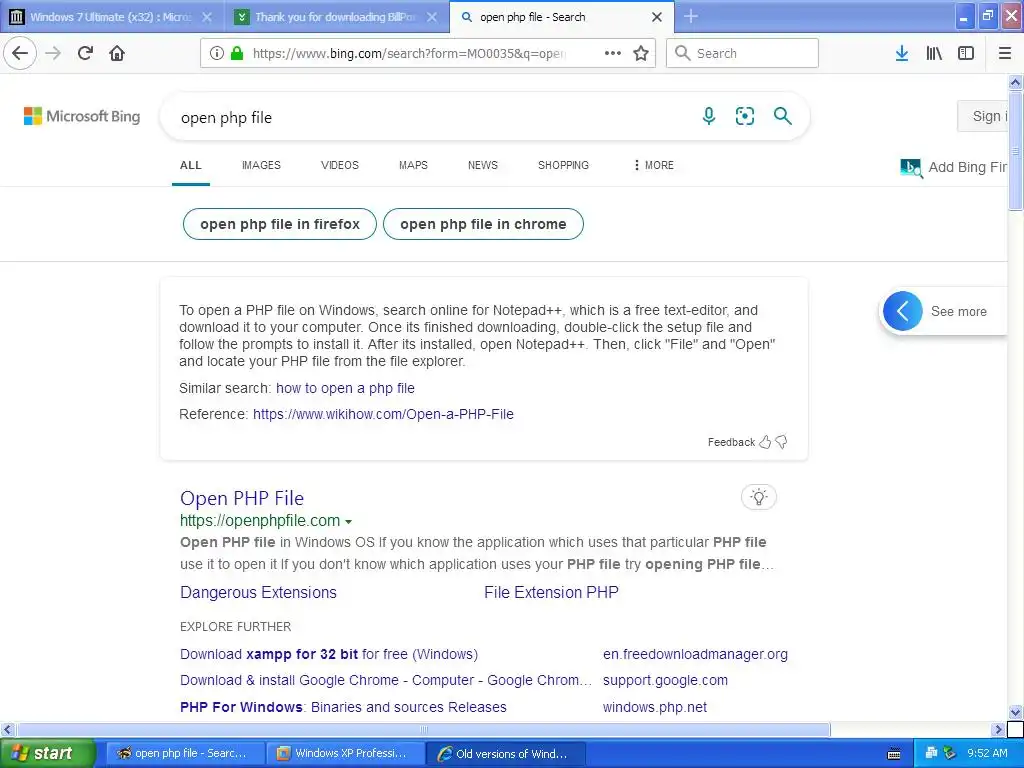Open the File Extension PHP sublink
Image resolution: width=1024 pixels, height=768 pixels.
(x=551, y=592)
